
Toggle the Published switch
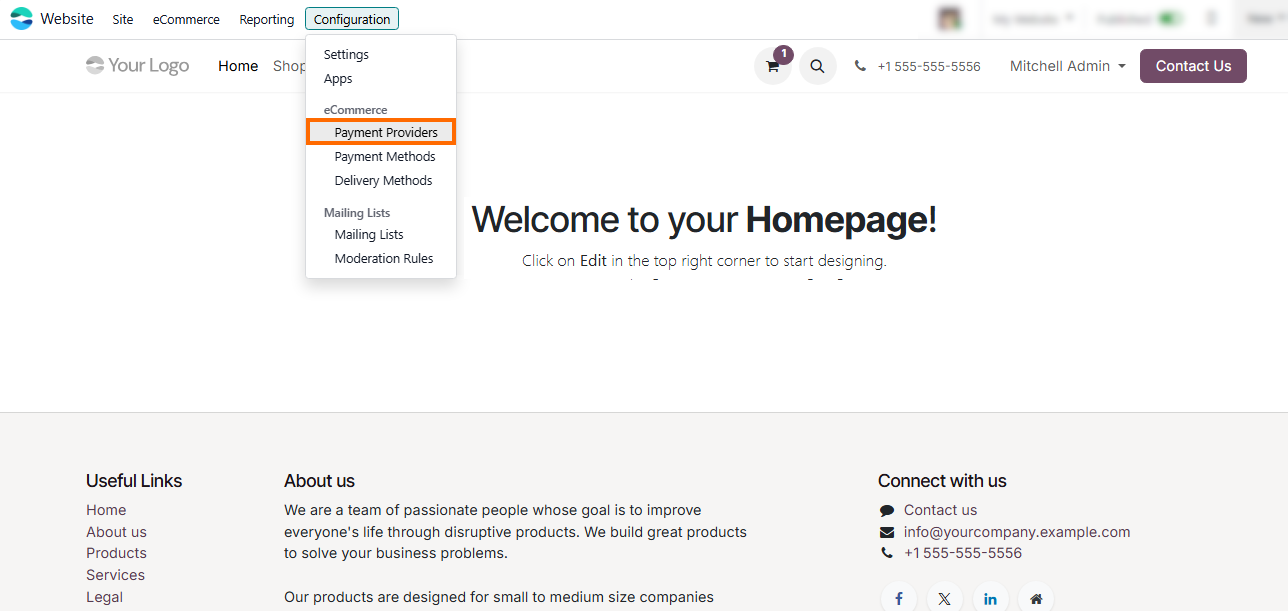(1168, 19)
